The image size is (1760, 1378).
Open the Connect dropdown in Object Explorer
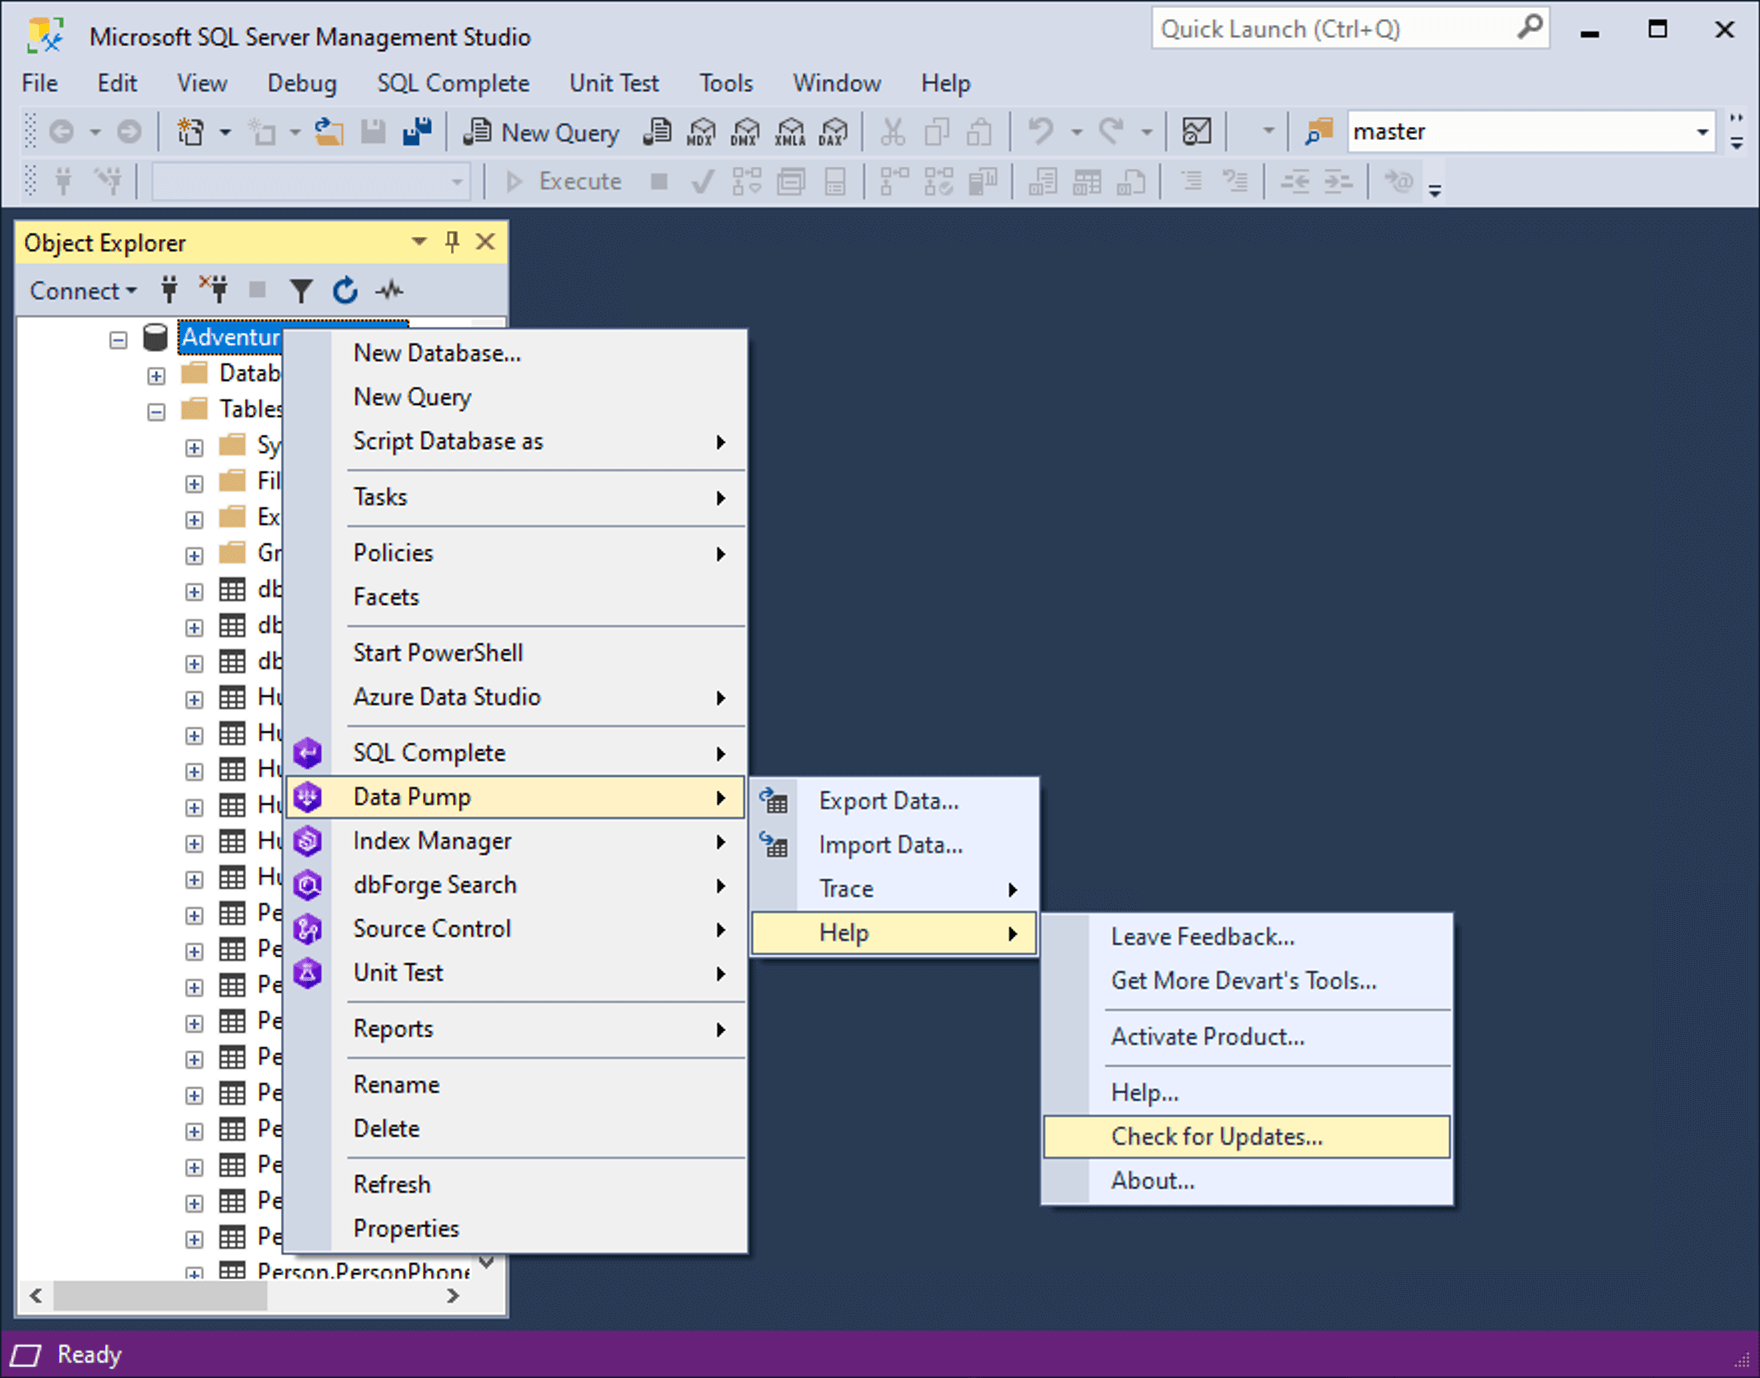(83, 290)
